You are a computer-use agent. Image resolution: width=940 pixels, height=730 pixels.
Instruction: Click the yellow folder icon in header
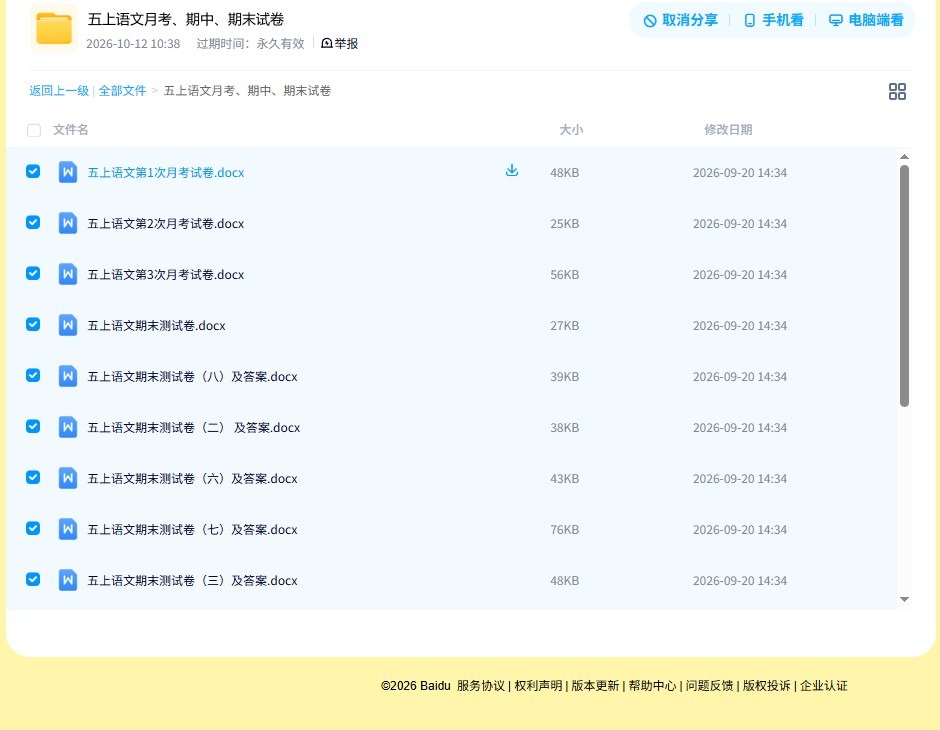coord(54,28)
